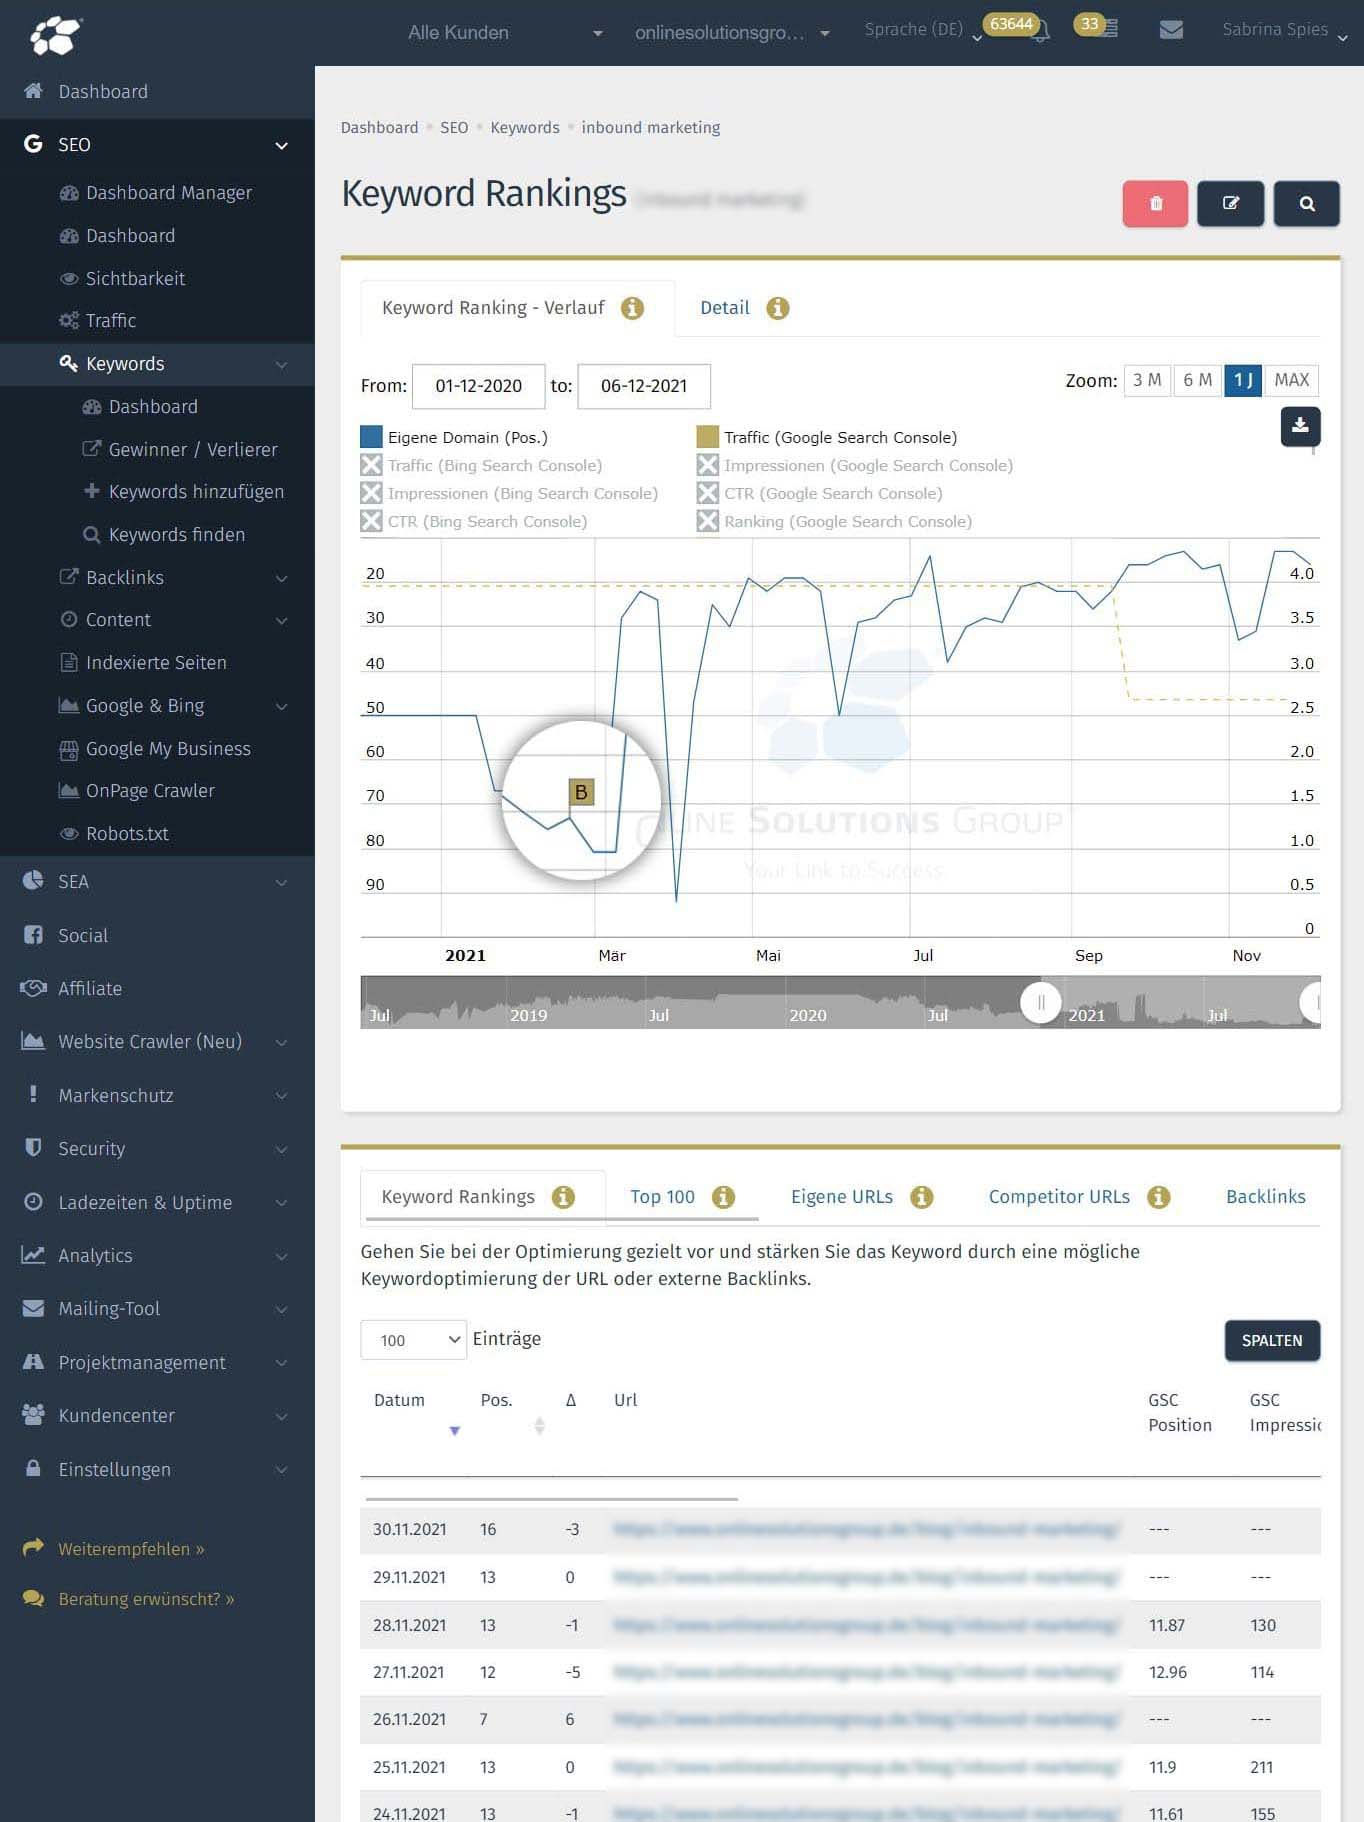Open Robots.txt in sidebar

pos(127,833)
